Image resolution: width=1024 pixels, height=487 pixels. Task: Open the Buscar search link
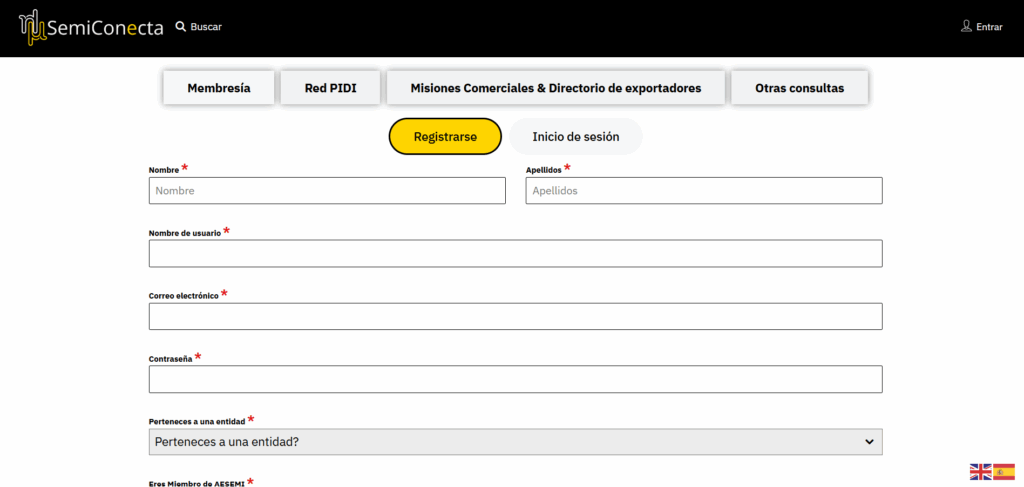coord(206,27)
